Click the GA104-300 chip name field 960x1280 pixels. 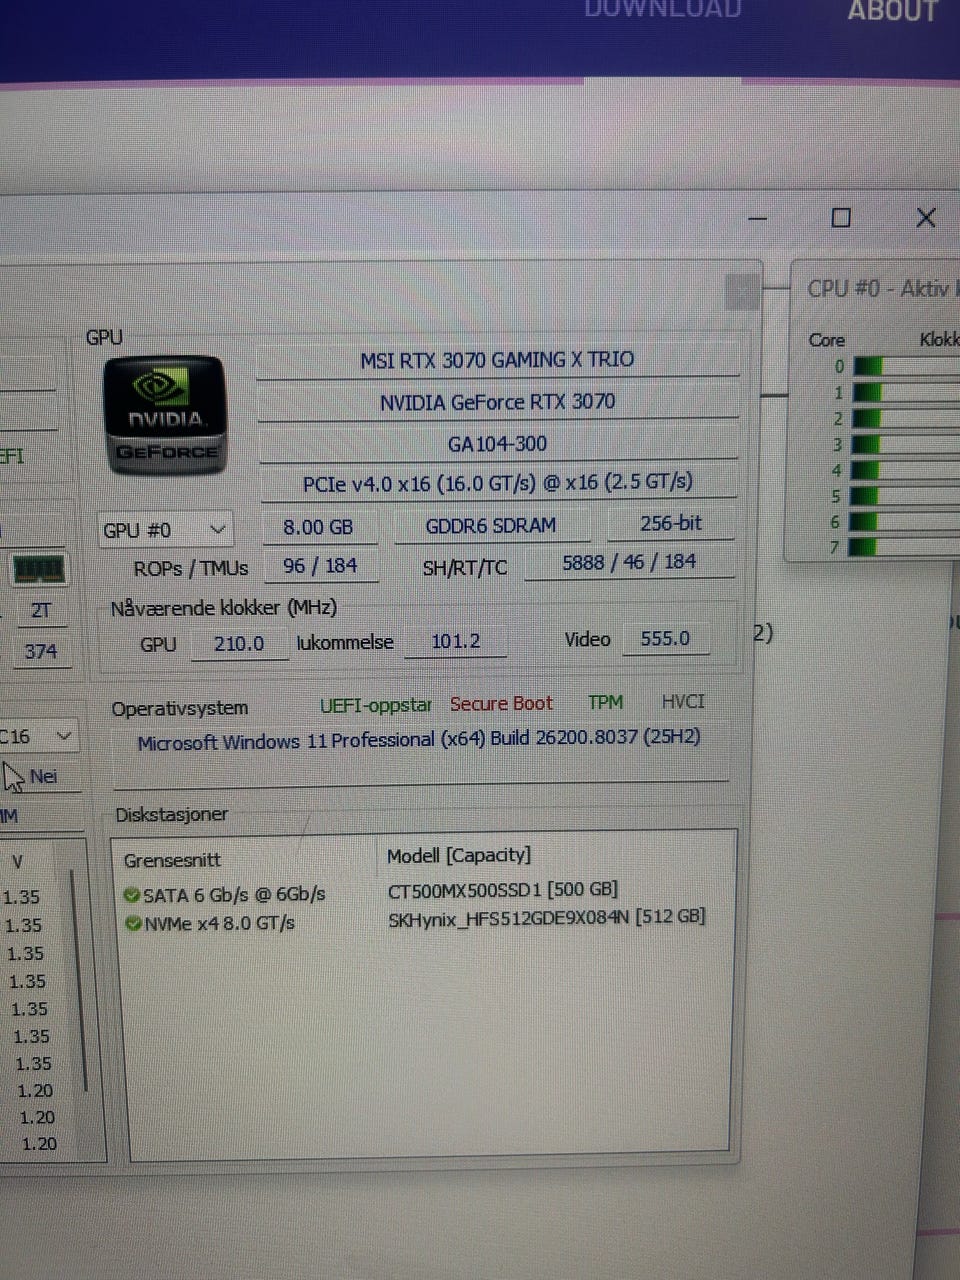point(497,444)
